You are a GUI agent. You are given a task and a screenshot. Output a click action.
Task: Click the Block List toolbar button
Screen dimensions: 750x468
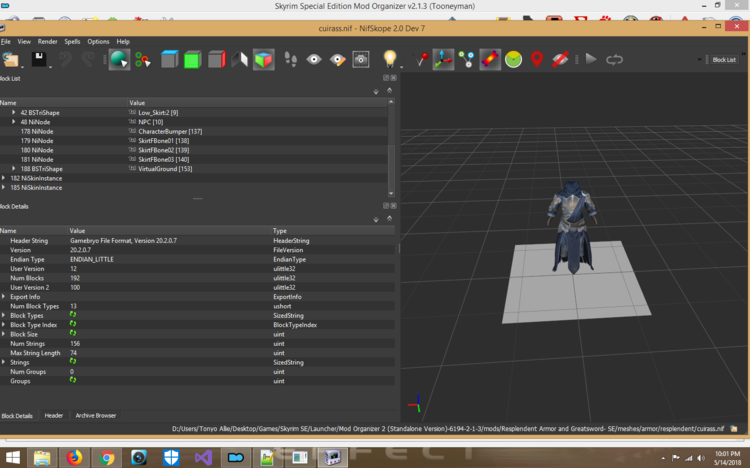[724, 60]
